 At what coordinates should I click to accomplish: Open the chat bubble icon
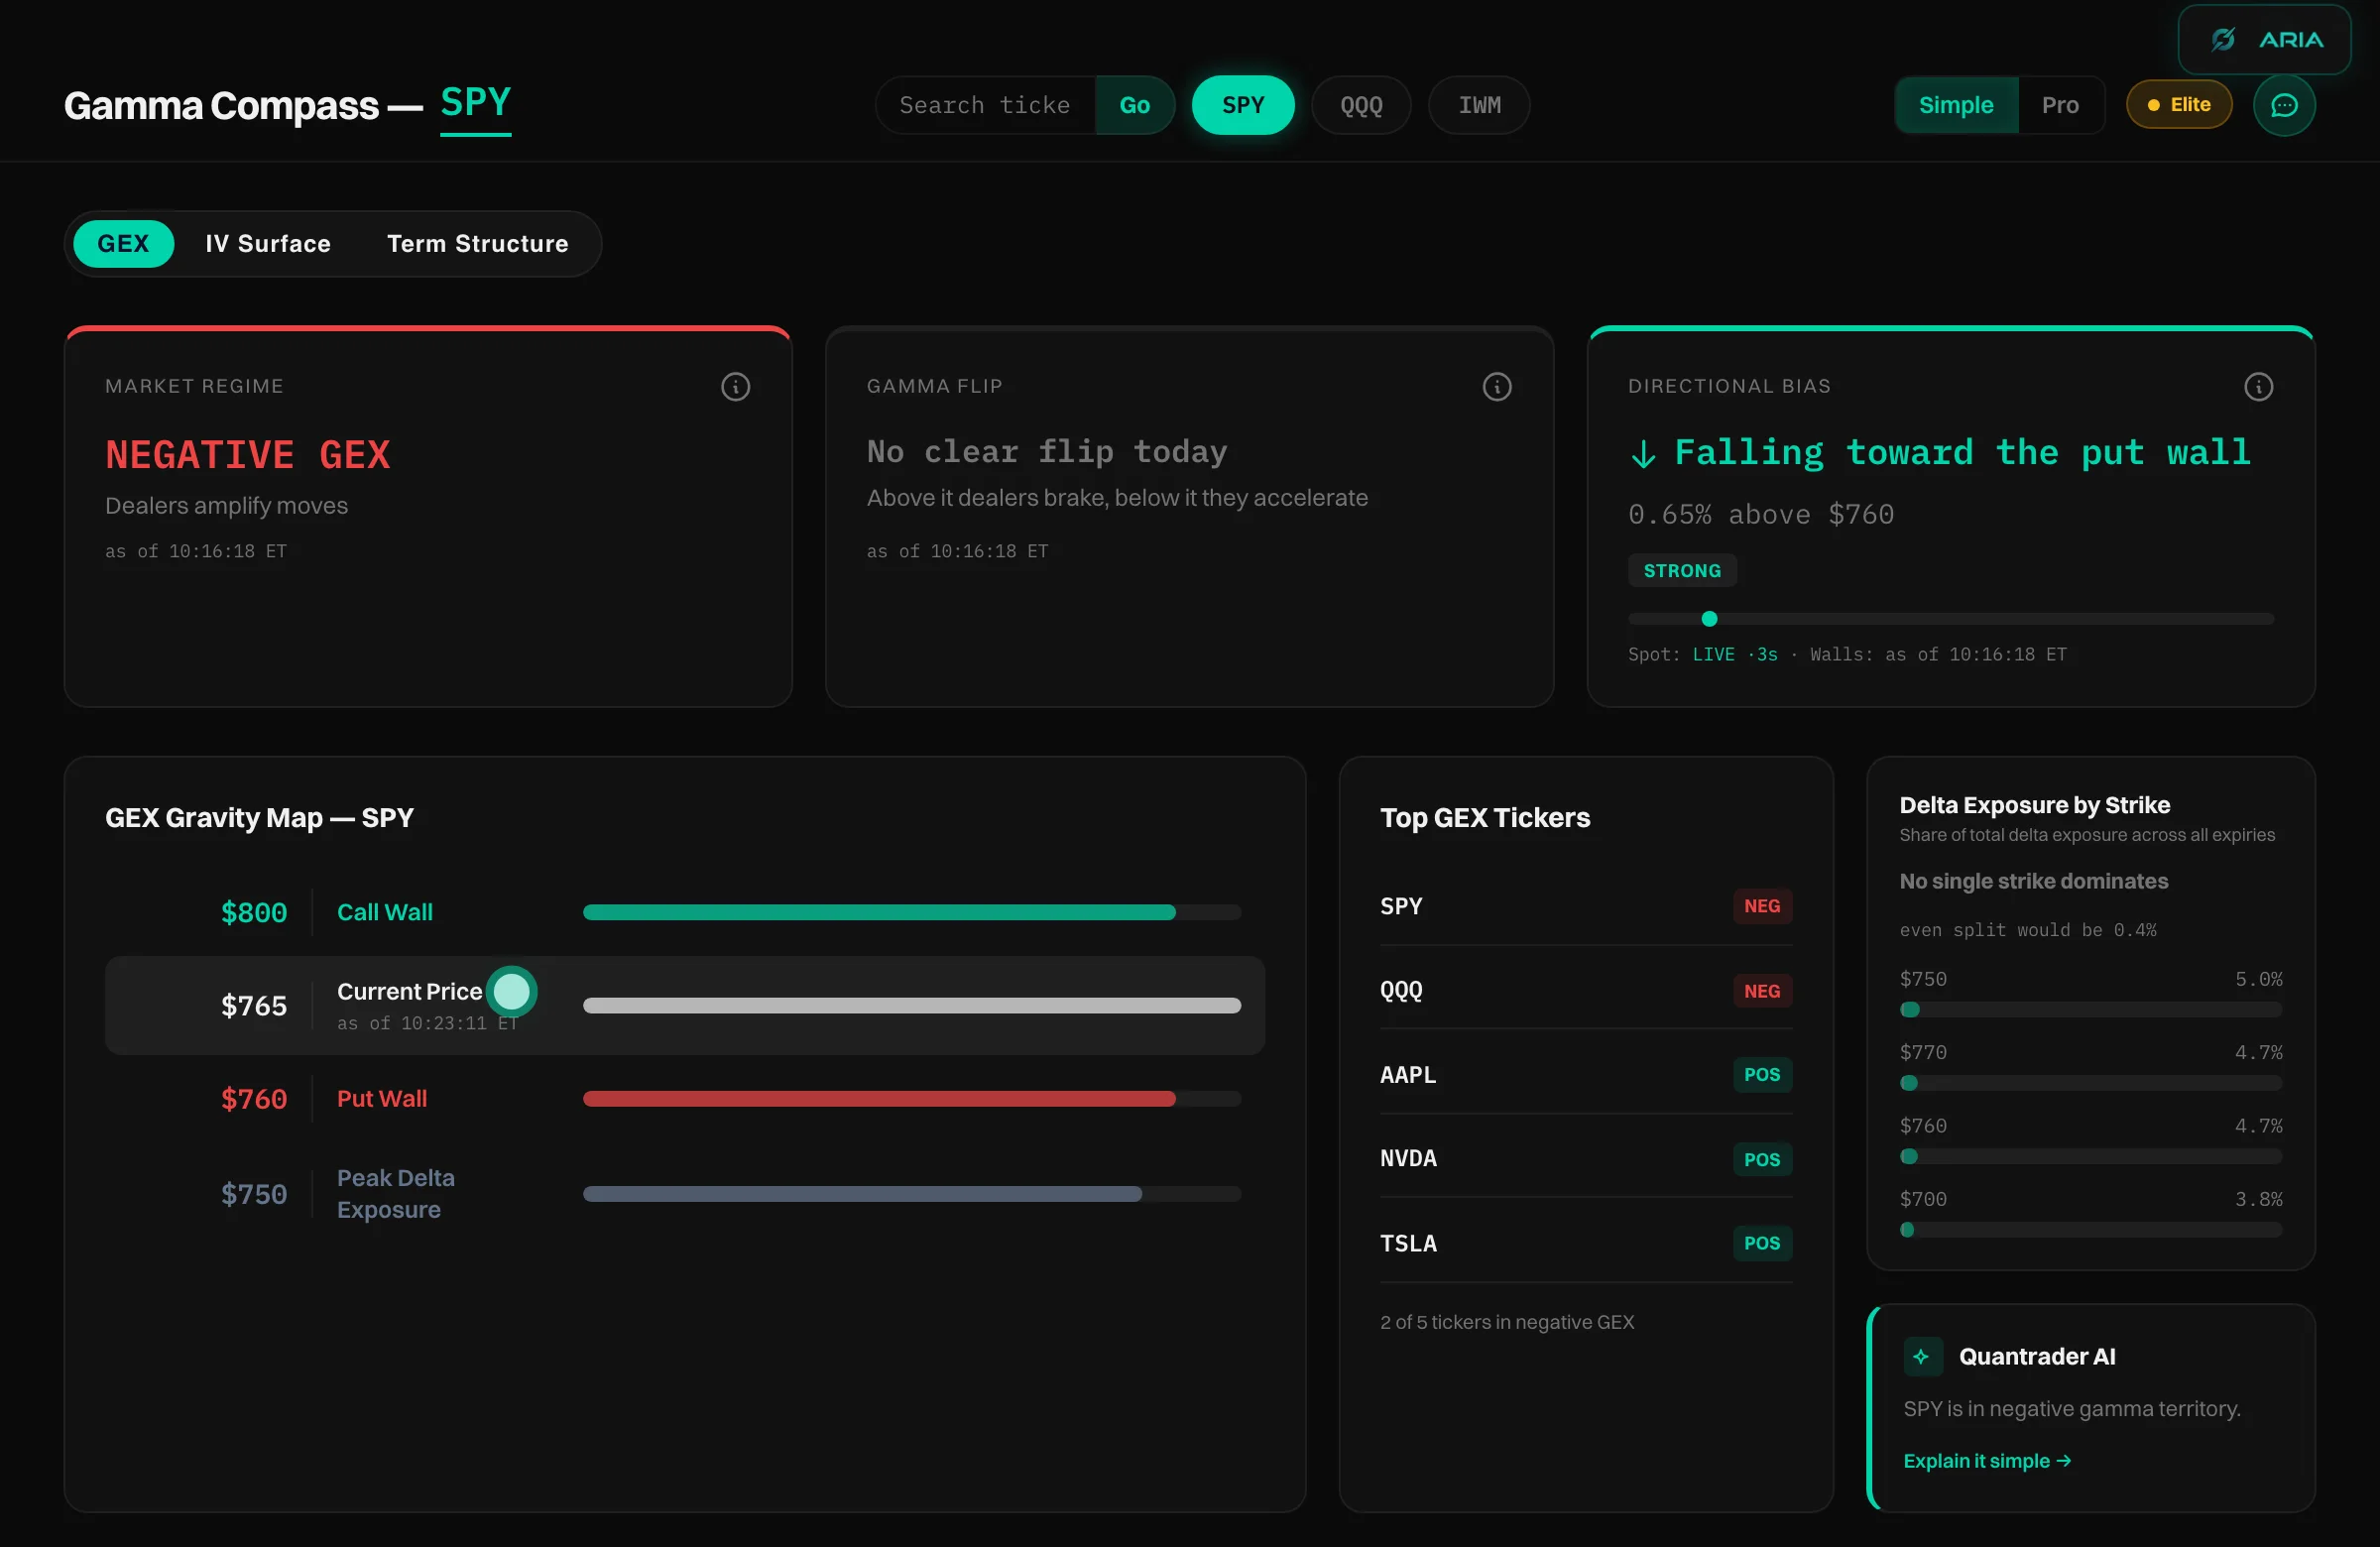(x=2284, y=105)
